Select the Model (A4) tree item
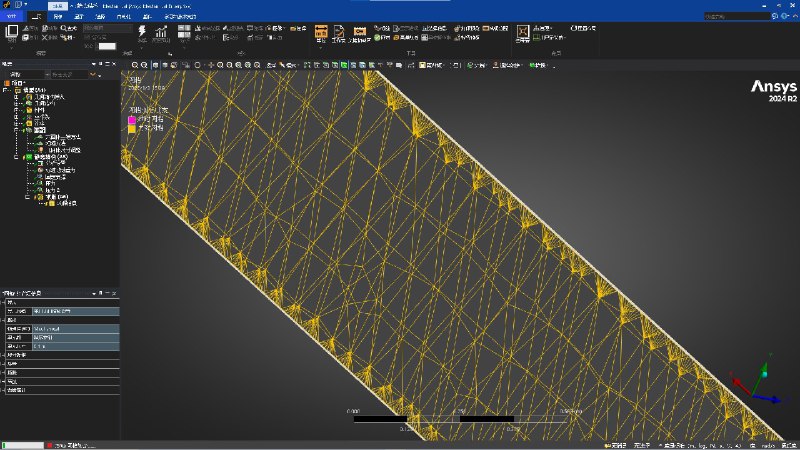The image size is (800, 450). (x=34, y=90)
